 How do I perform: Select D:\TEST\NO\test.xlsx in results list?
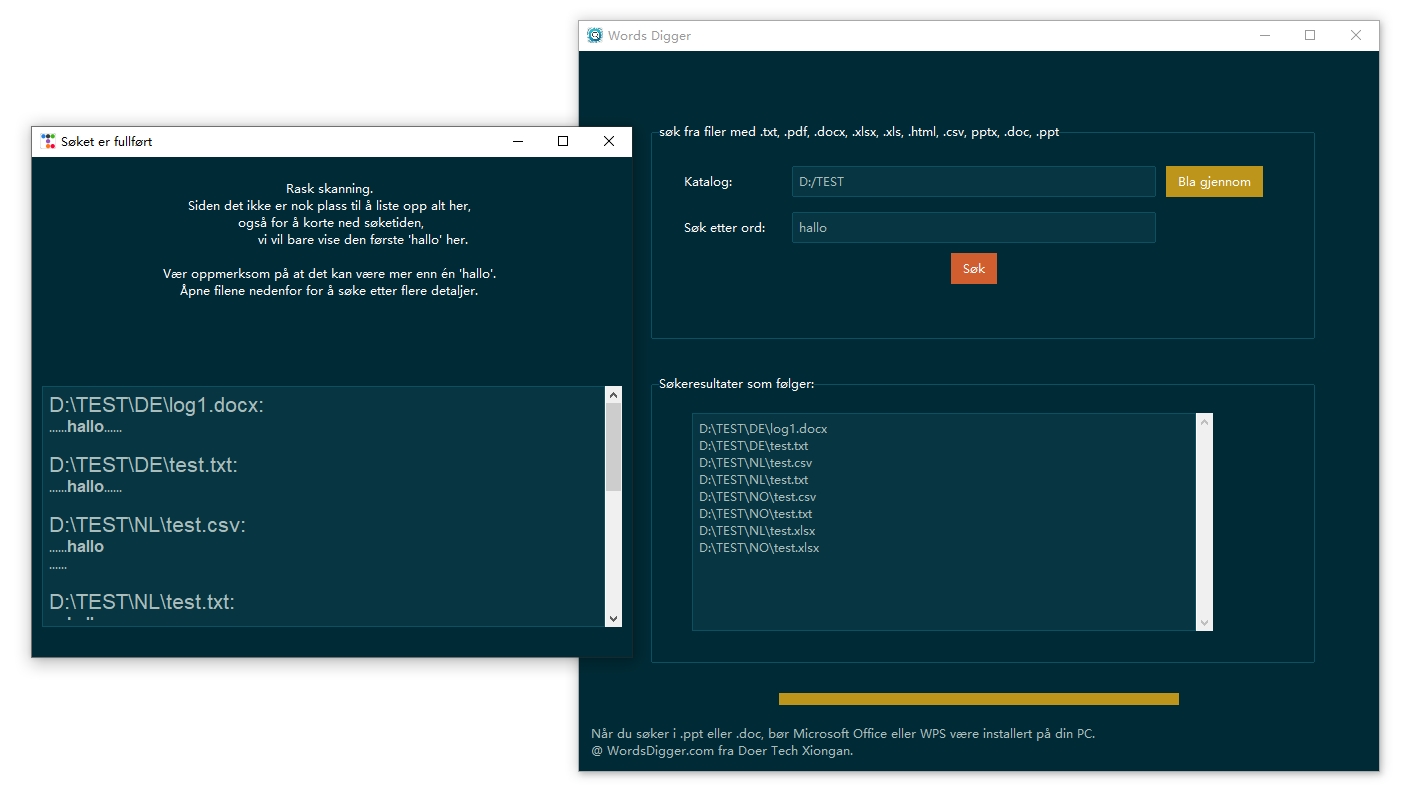759,548
